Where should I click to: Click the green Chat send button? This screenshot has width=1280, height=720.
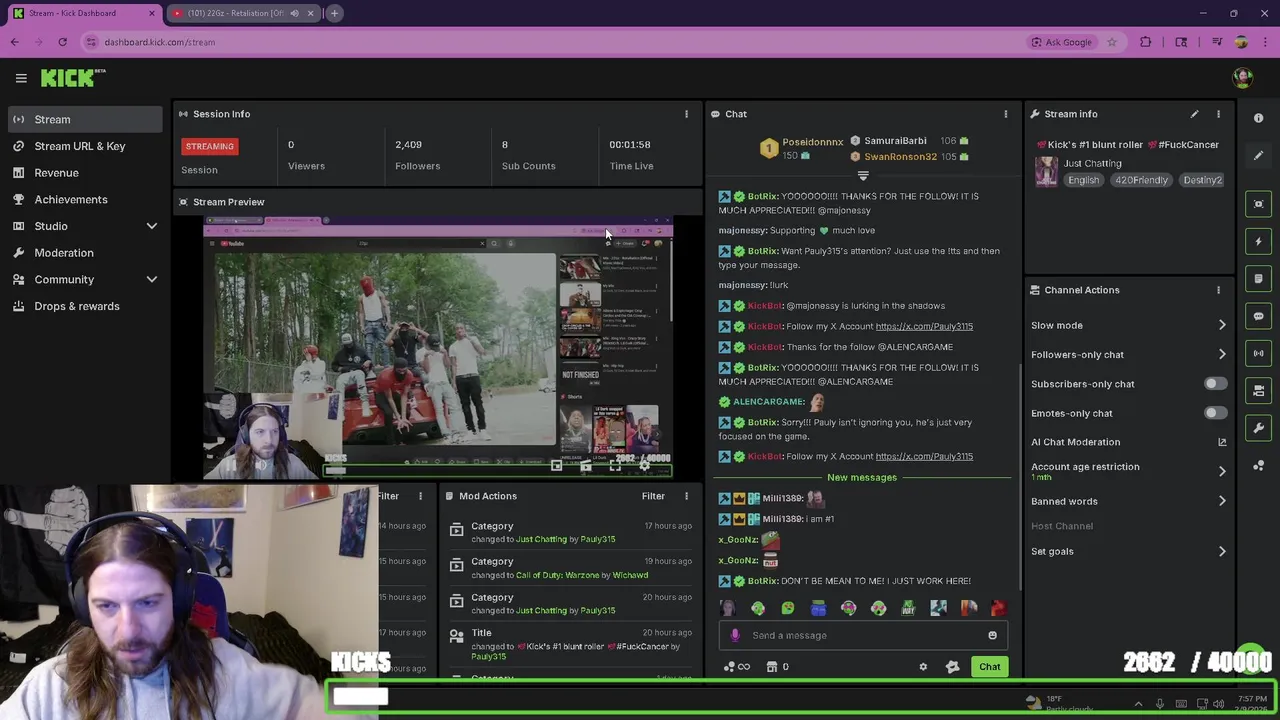989,667
